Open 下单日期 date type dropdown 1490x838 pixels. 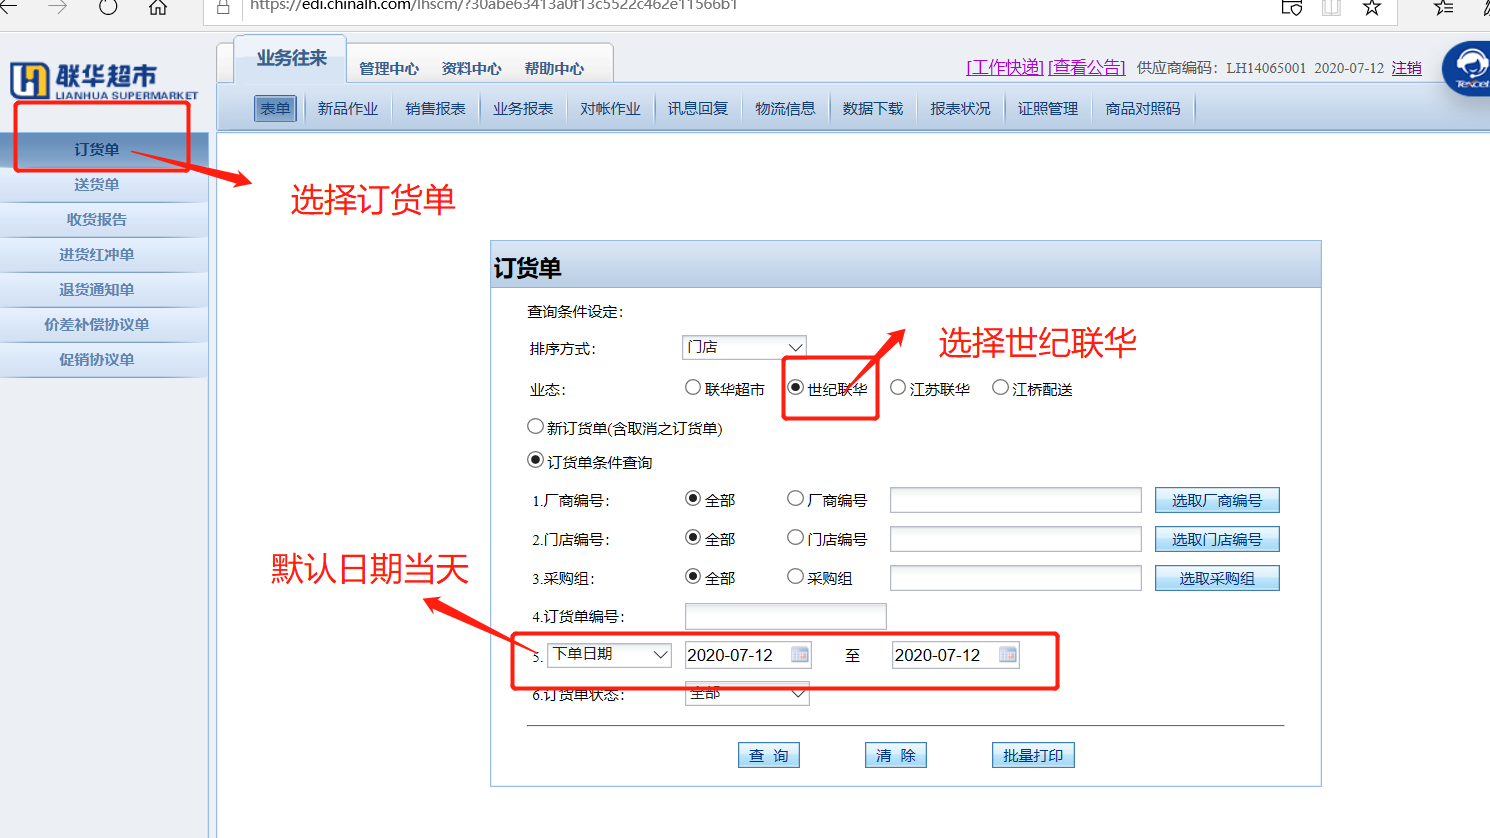point(609,654)
